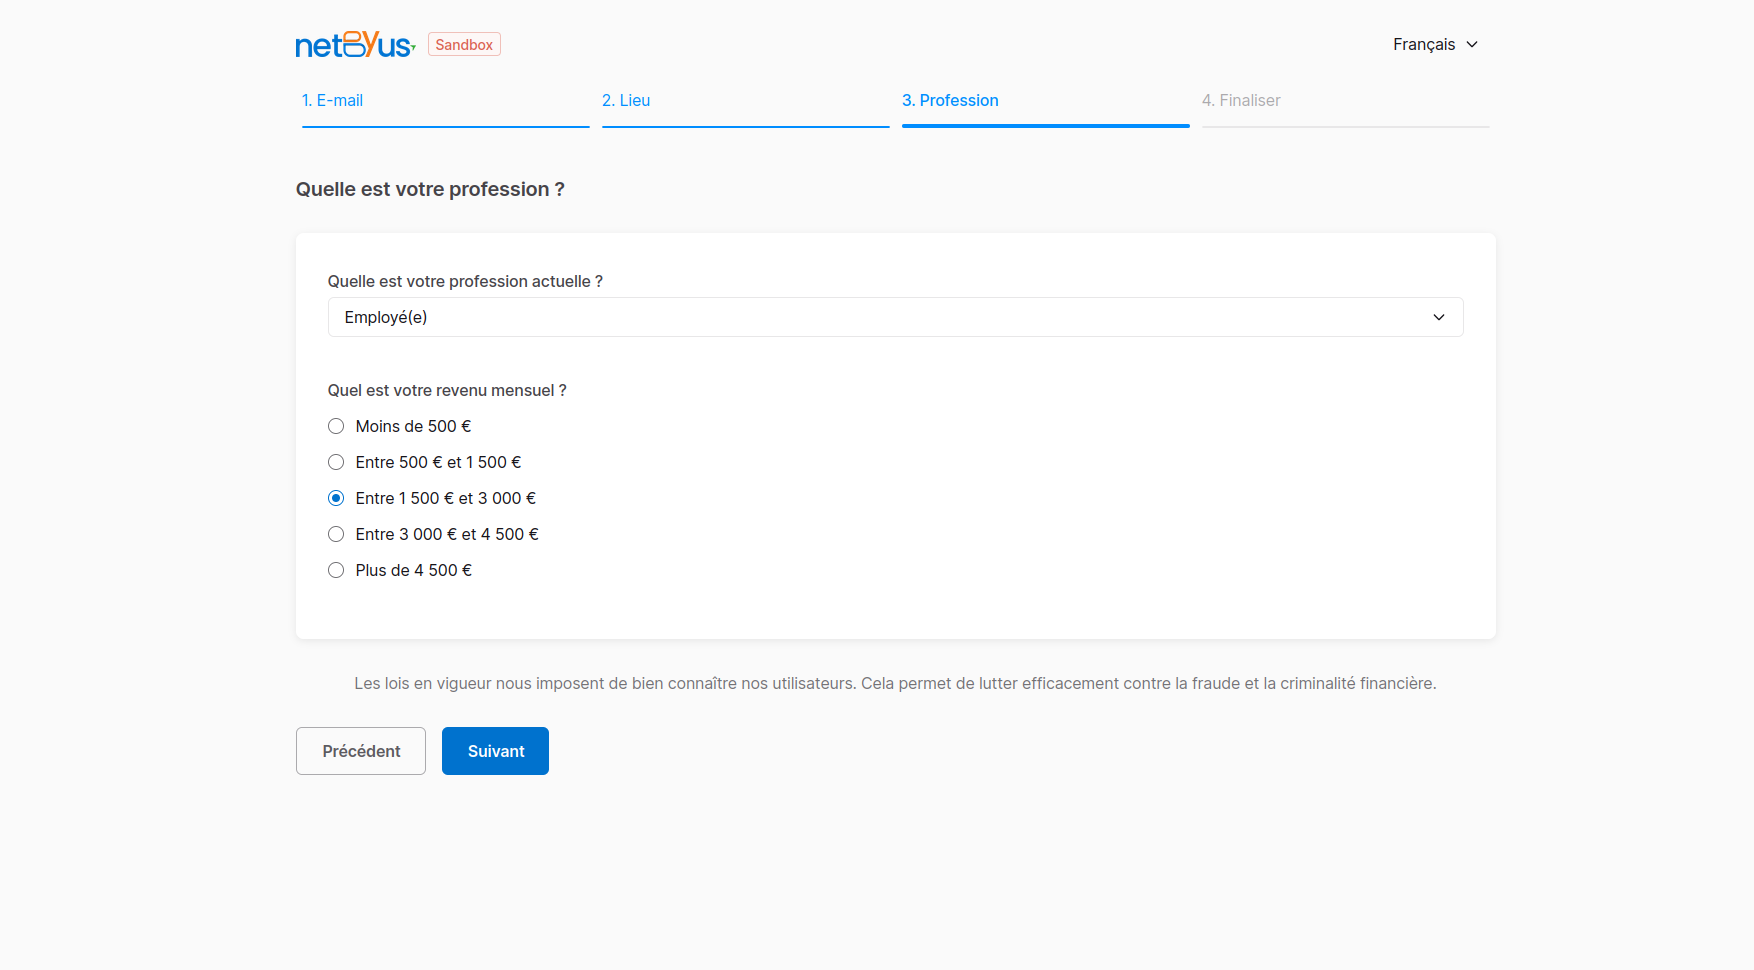The image size is (1754, 970).
Task: Expand the profession dropdown chevron
Action: (1439, 317)
